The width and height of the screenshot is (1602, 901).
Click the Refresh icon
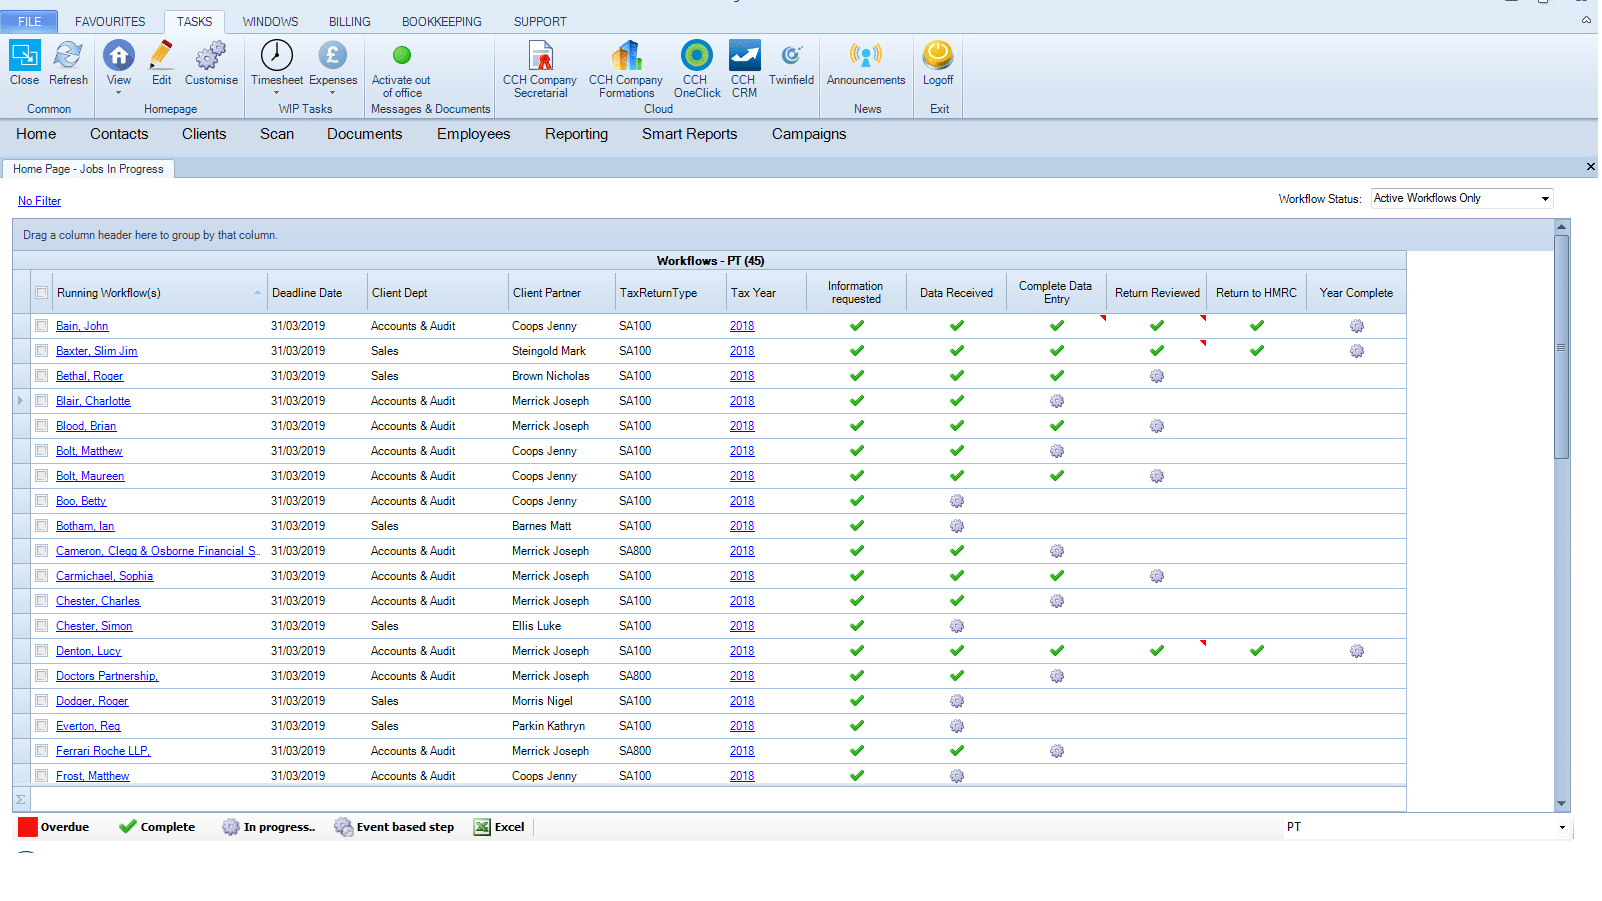coord(68,55)
